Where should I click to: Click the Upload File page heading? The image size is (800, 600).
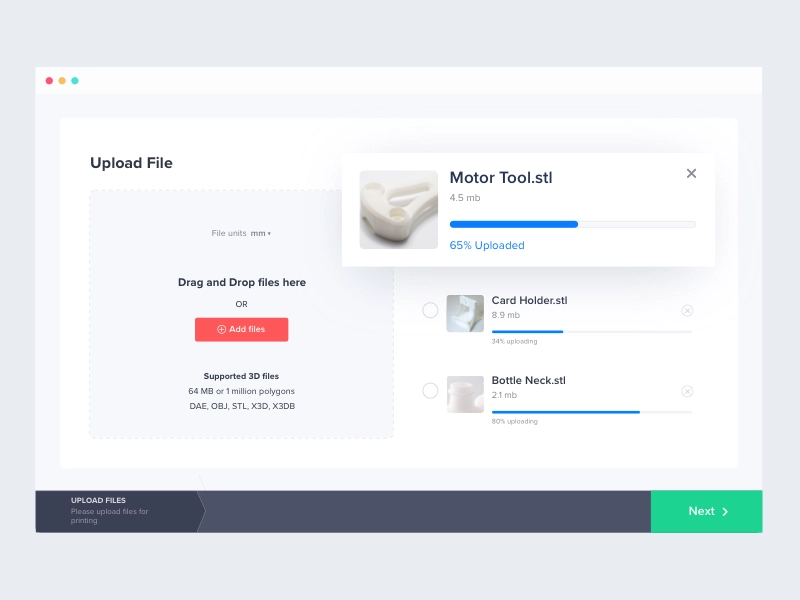131,163
